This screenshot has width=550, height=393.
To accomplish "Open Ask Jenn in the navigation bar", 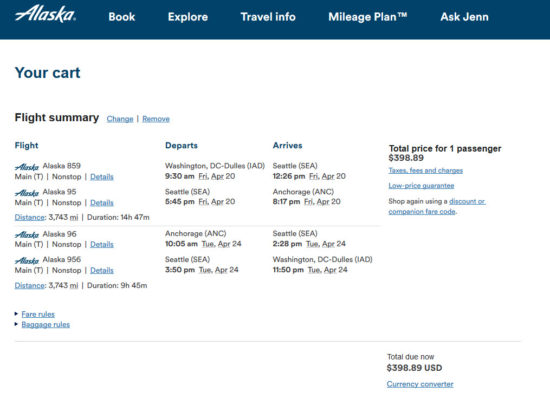I will [x=464, y=17].
